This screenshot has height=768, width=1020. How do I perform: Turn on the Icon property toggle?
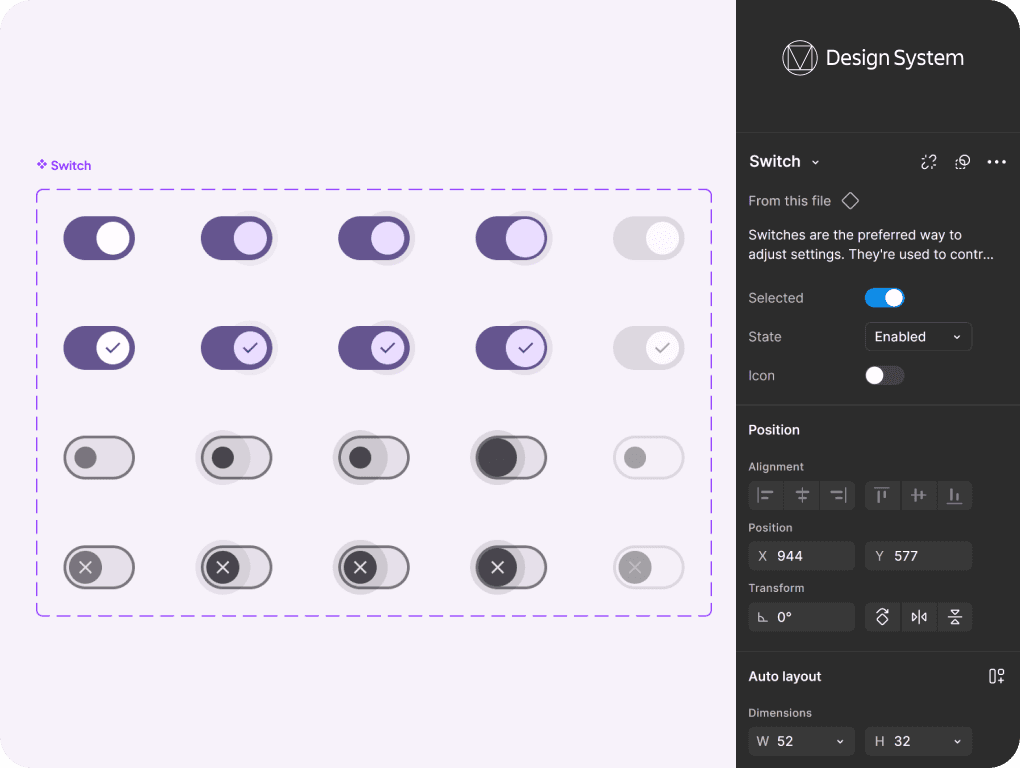click(x=885, y=375)
